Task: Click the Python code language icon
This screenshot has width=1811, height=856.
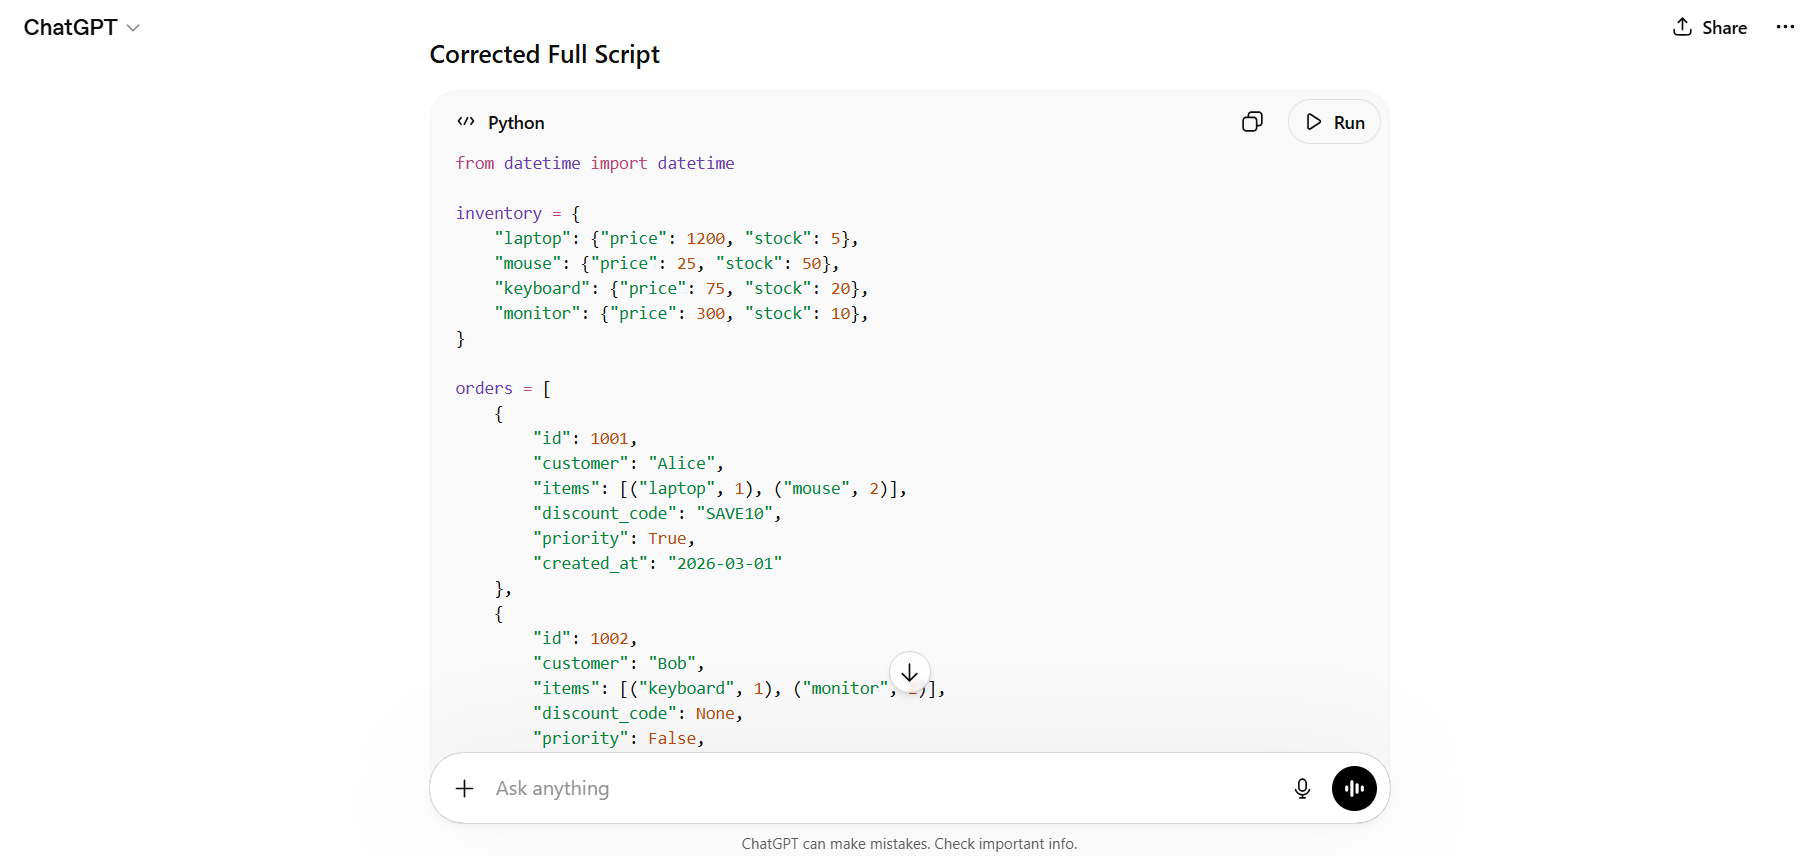Action: click(x=466, y=122)
